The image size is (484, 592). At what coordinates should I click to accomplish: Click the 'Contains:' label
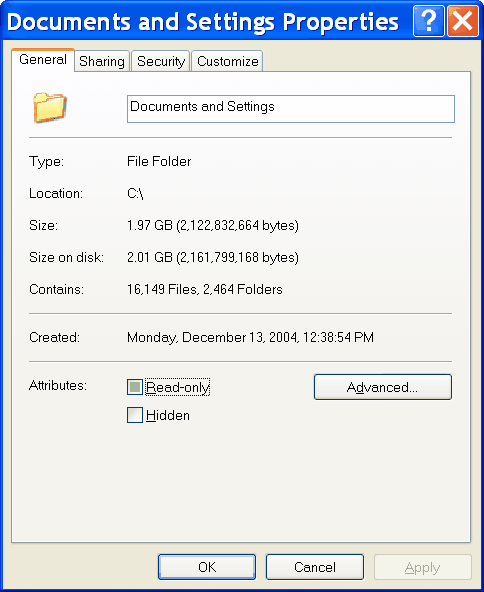[x=57, y=290]
